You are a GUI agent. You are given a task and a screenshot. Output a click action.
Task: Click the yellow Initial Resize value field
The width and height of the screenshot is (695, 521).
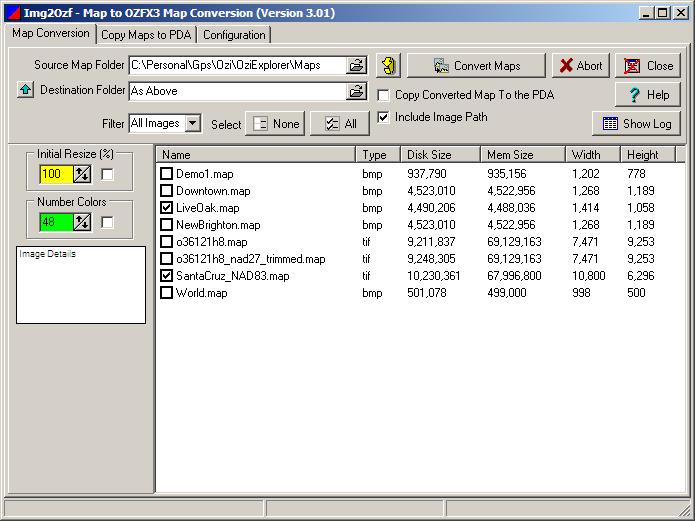click(x=55, y=174)
